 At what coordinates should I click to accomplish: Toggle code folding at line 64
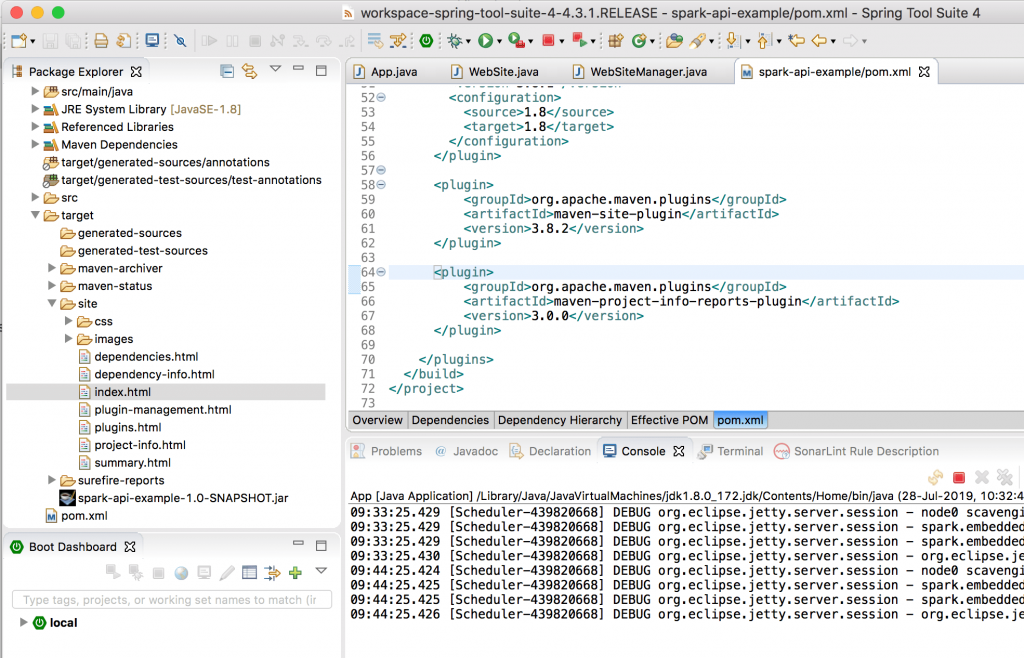pyautogui.click(x=381, y=272)
